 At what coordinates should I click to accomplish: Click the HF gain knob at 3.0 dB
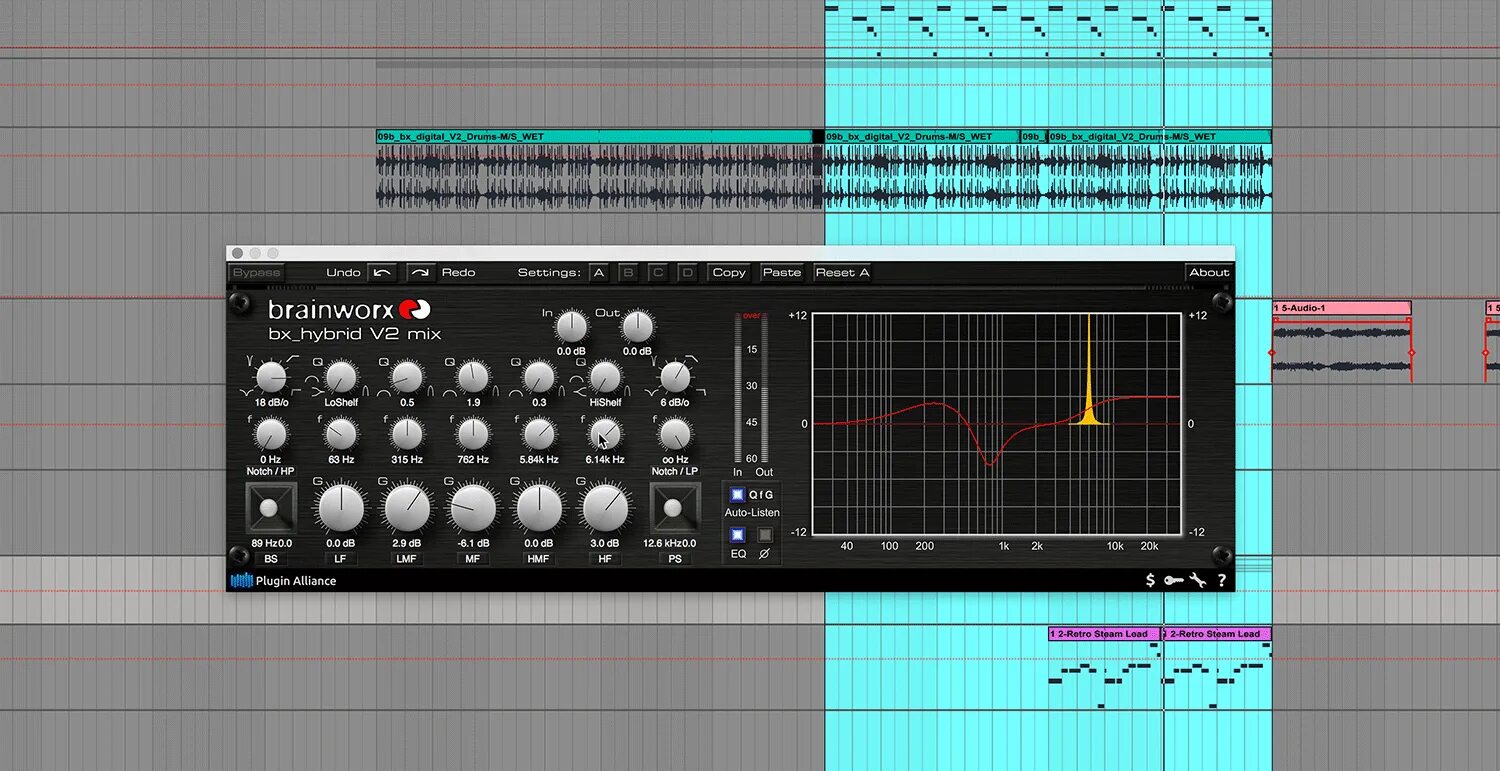605,508
